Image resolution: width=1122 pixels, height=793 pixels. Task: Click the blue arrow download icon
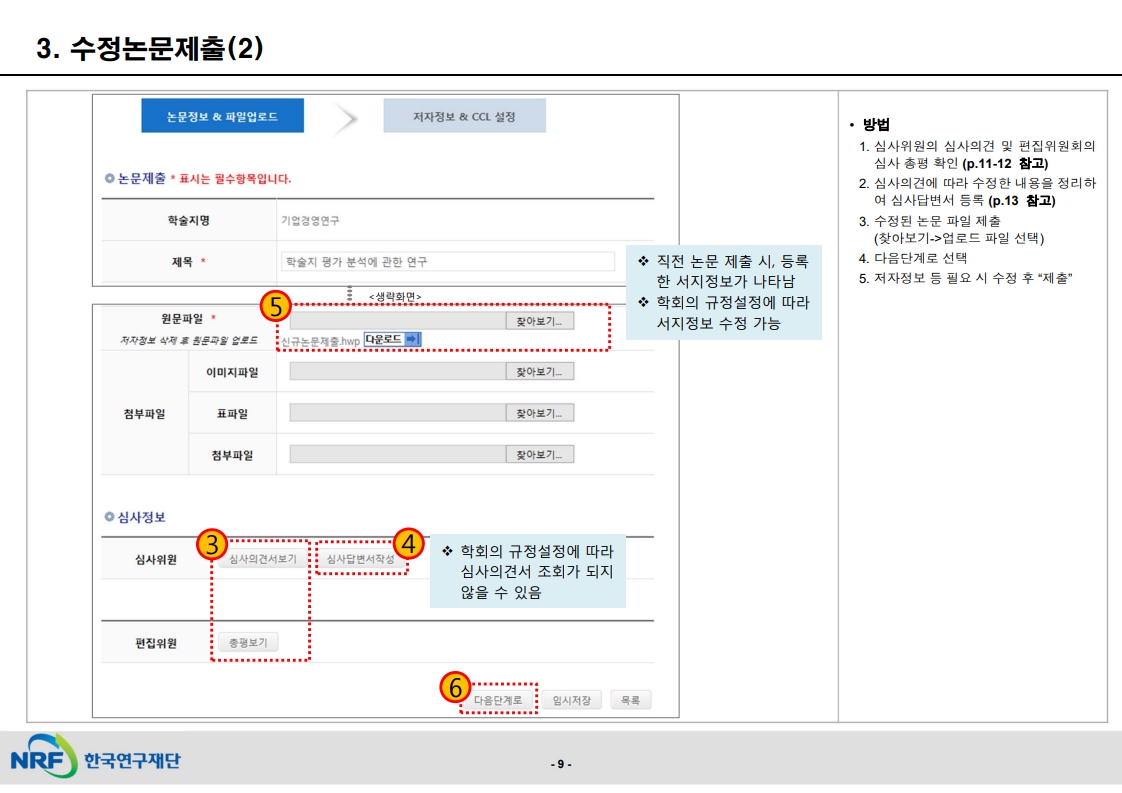(413, 339)
